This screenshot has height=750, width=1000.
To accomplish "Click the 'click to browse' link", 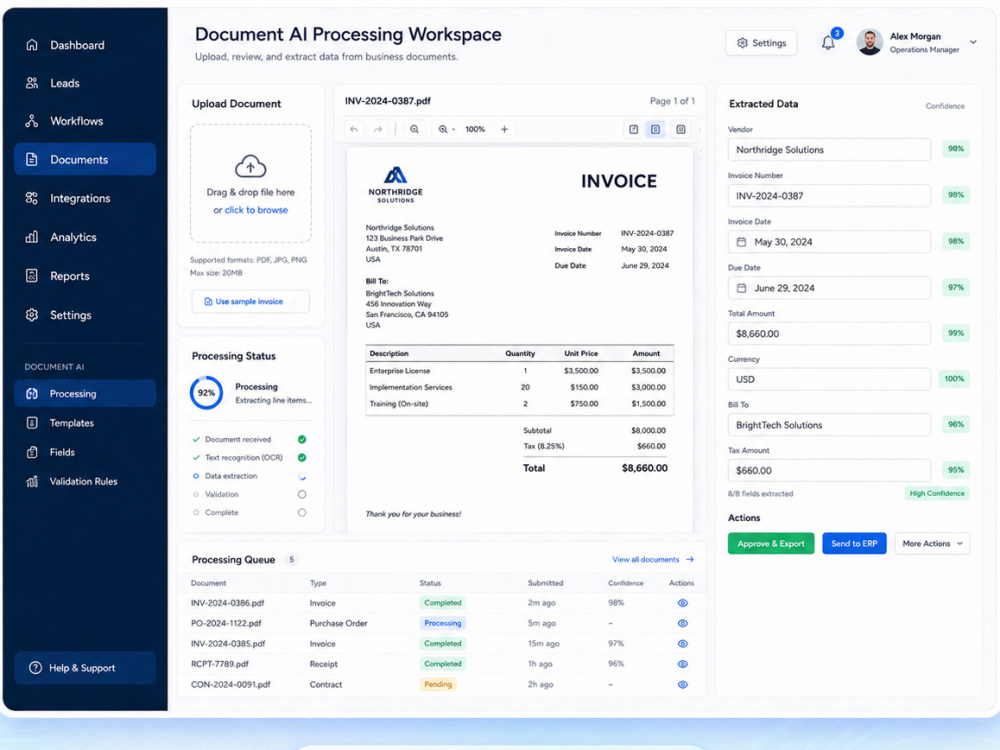I will coord(256,210).
